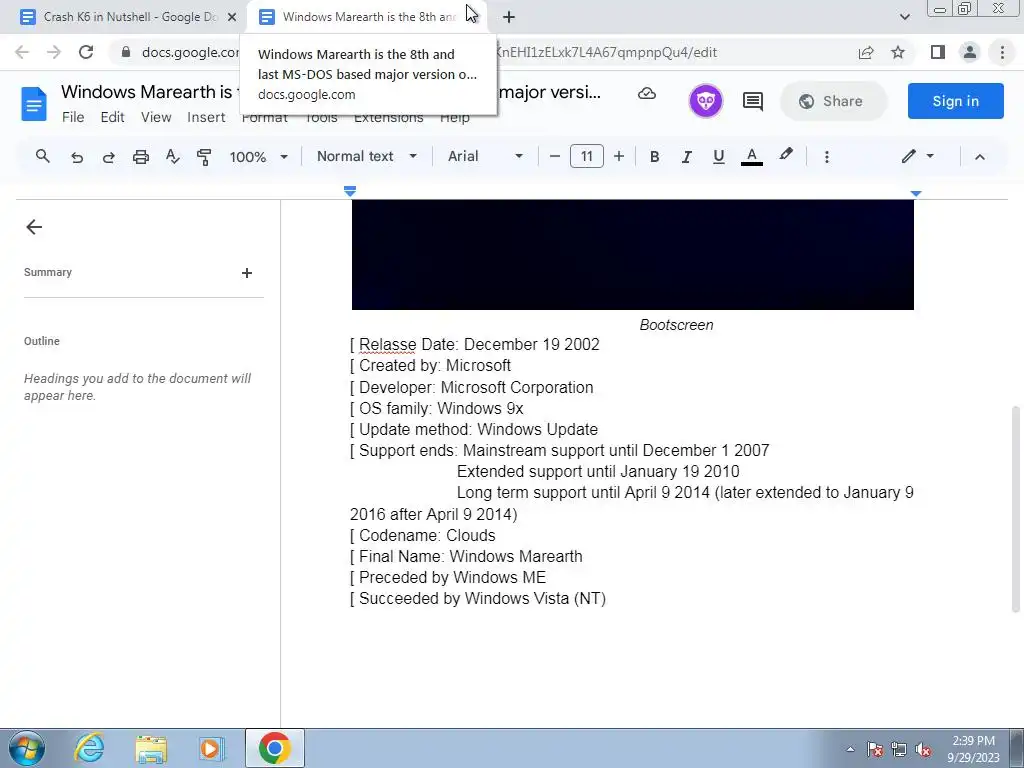Click the Share button
Viewport: 1024px width, 768px height.
tap(833, 101)
